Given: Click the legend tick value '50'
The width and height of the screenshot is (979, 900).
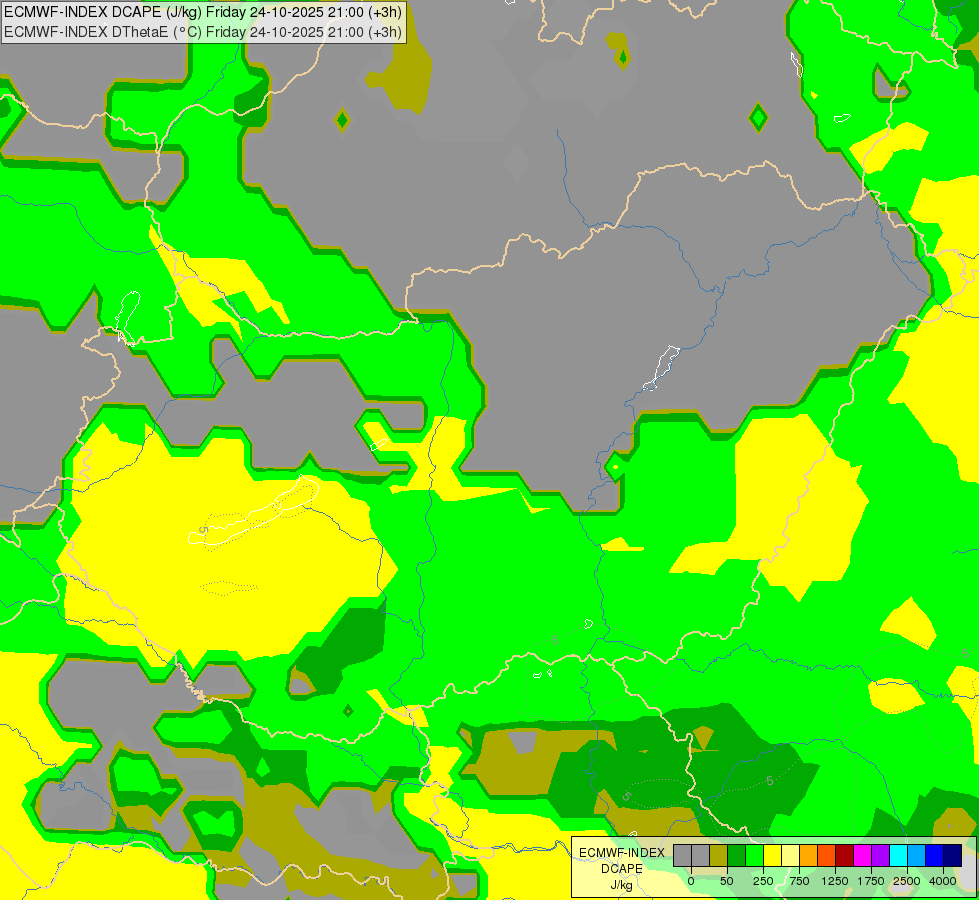Looking at the screenshot, I should coord(727,881).
